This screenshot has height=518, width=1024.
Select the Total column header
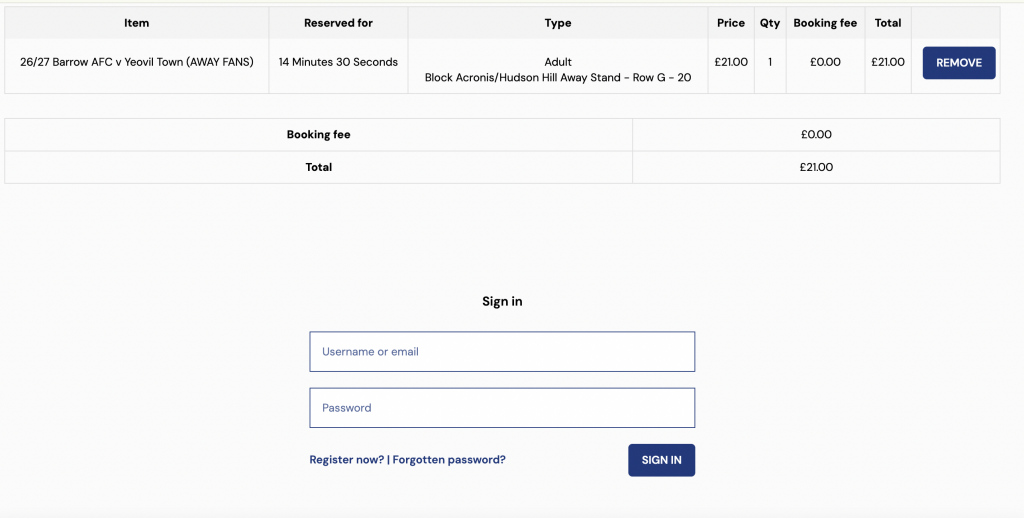[x=888, y=23]
